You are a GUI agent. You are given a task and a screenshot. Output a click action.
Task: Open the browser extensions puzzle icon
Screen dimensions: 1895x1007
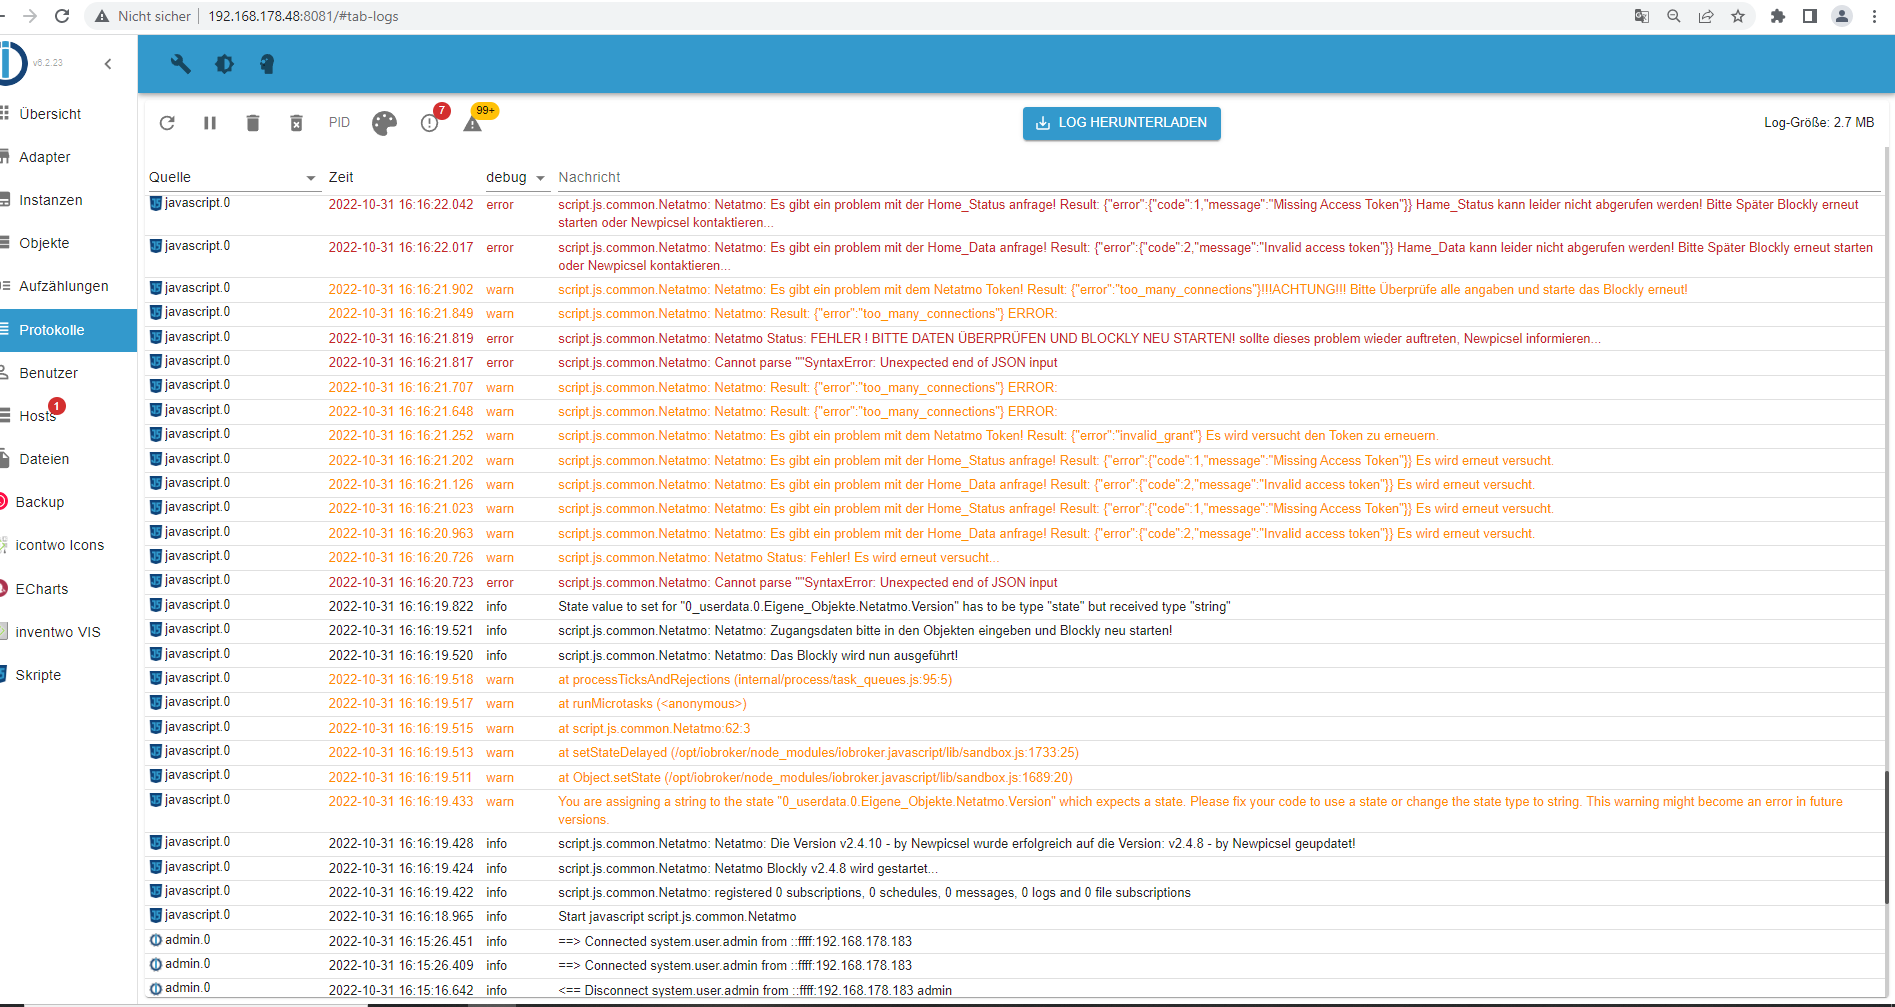[1777, 16]
